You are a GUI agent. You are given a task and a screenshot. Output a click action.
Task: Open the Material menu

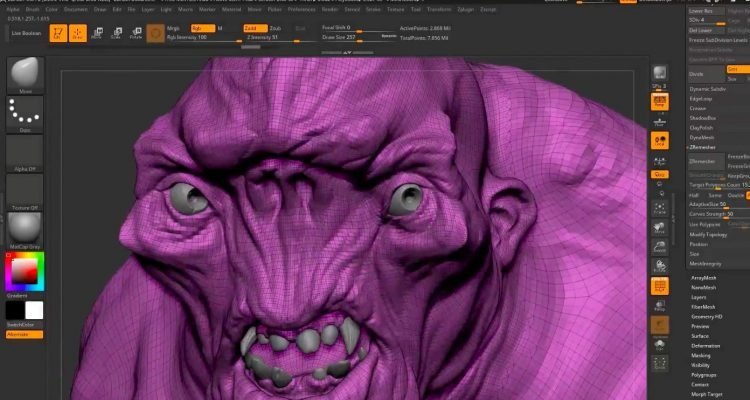click(232, 9)
